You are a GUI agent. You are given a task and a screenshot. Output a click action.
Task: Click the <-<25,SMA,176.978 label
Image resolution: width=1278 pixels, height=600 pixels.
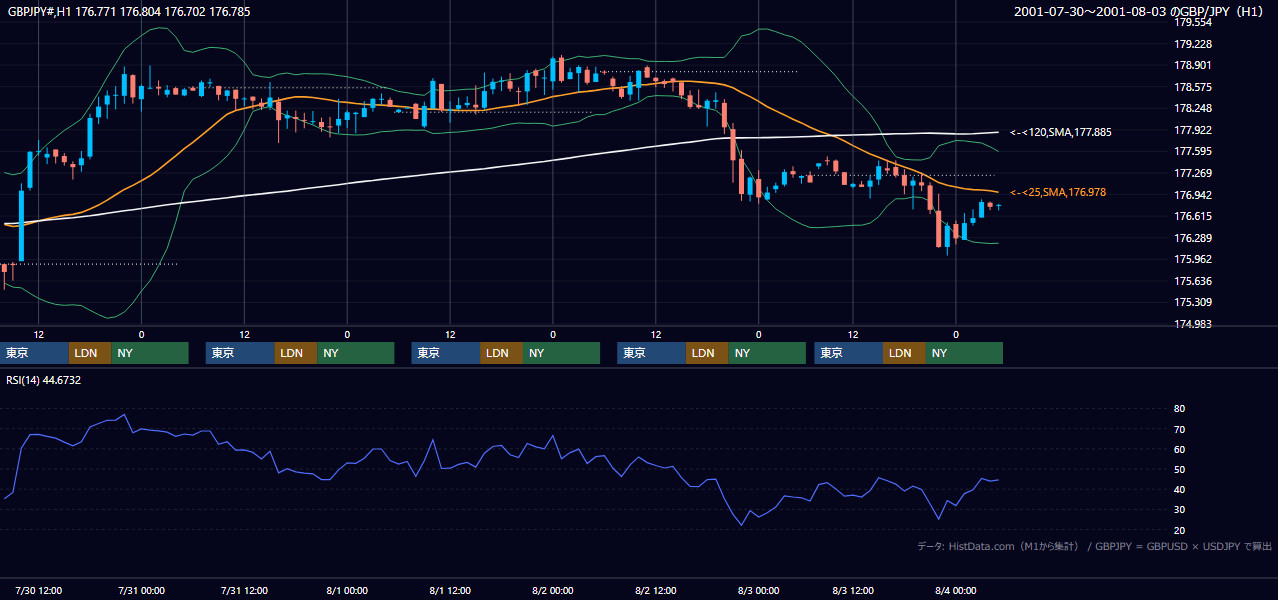[1058, 192]
